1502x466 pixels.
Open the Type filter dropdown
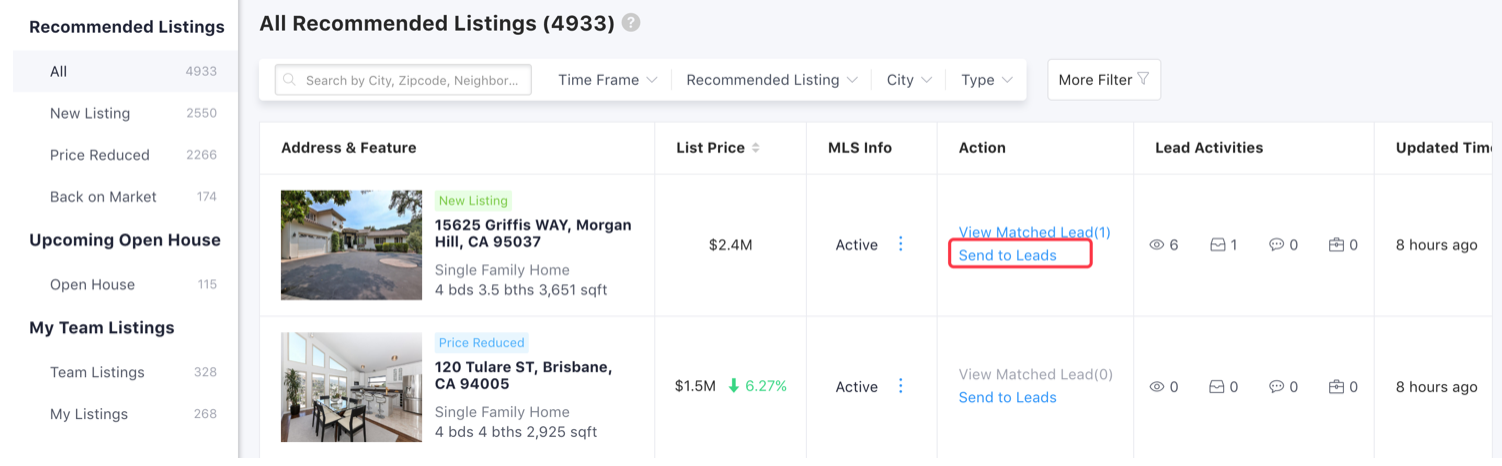pyautogui.click(x=986, y=80)
